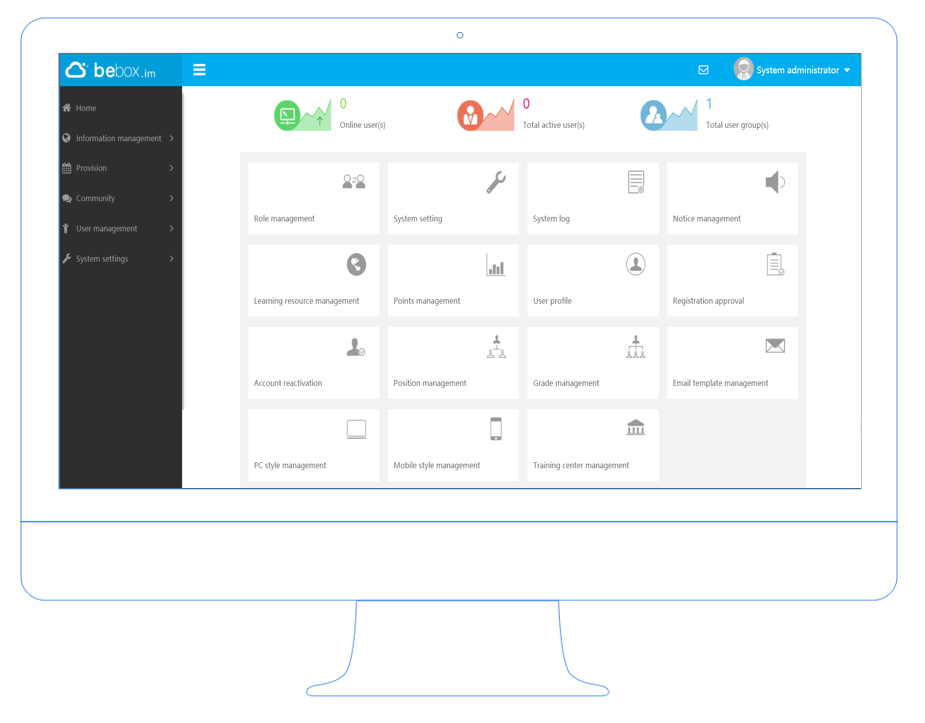Open Grade management hierarchy icon
Screen dimensions: 925x723
636,349
